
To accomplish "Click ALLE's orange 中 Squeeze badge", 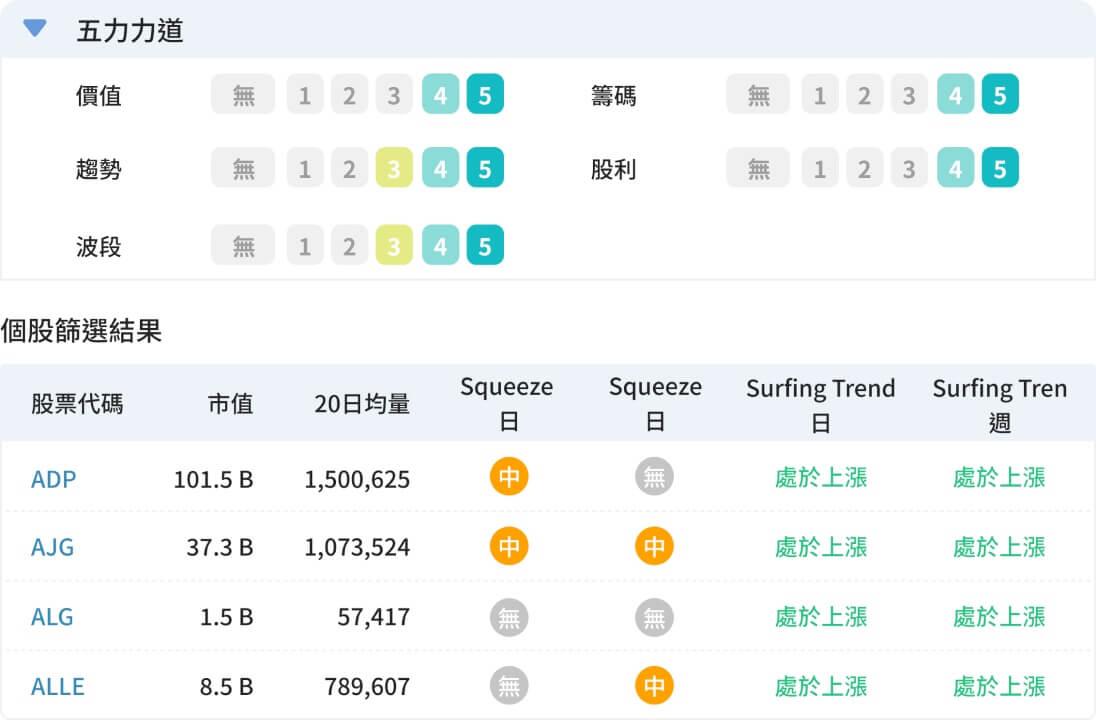I will [654, 686].
